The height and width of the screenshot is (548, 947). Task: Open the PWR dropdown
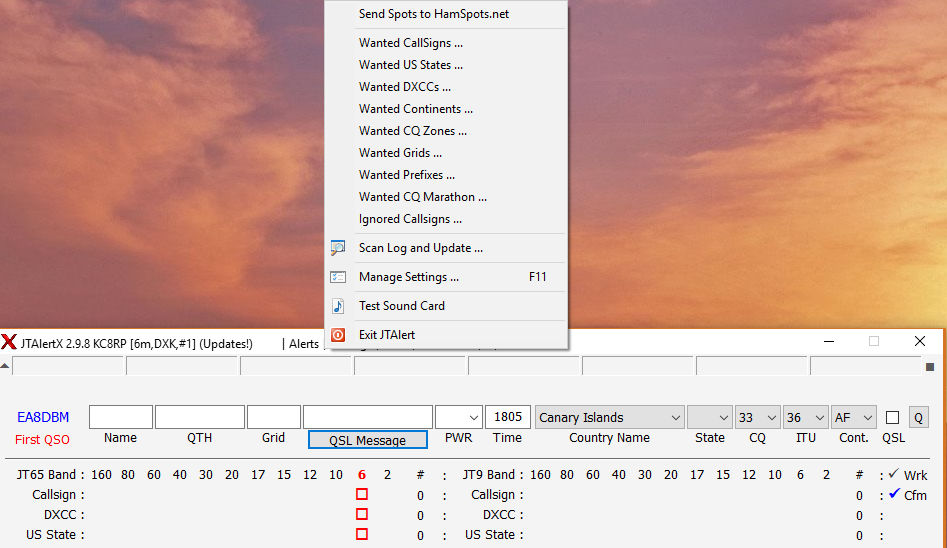tap(458, 418)
